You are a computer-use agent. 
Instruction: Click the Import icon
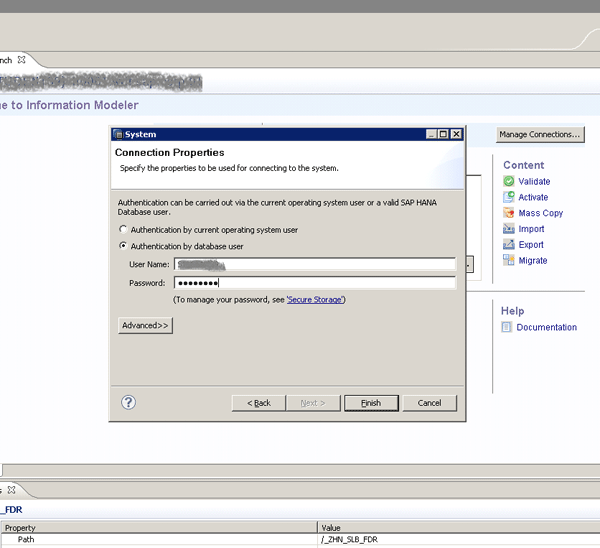[x=508, y=229]
